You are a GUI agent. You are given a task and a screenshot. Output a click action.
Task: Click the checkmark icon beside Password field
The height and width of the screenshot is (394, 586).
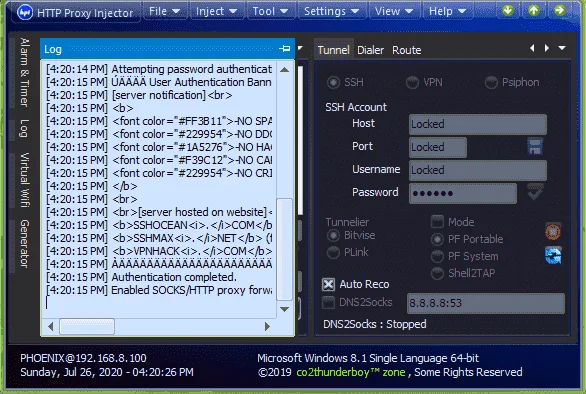535,192
